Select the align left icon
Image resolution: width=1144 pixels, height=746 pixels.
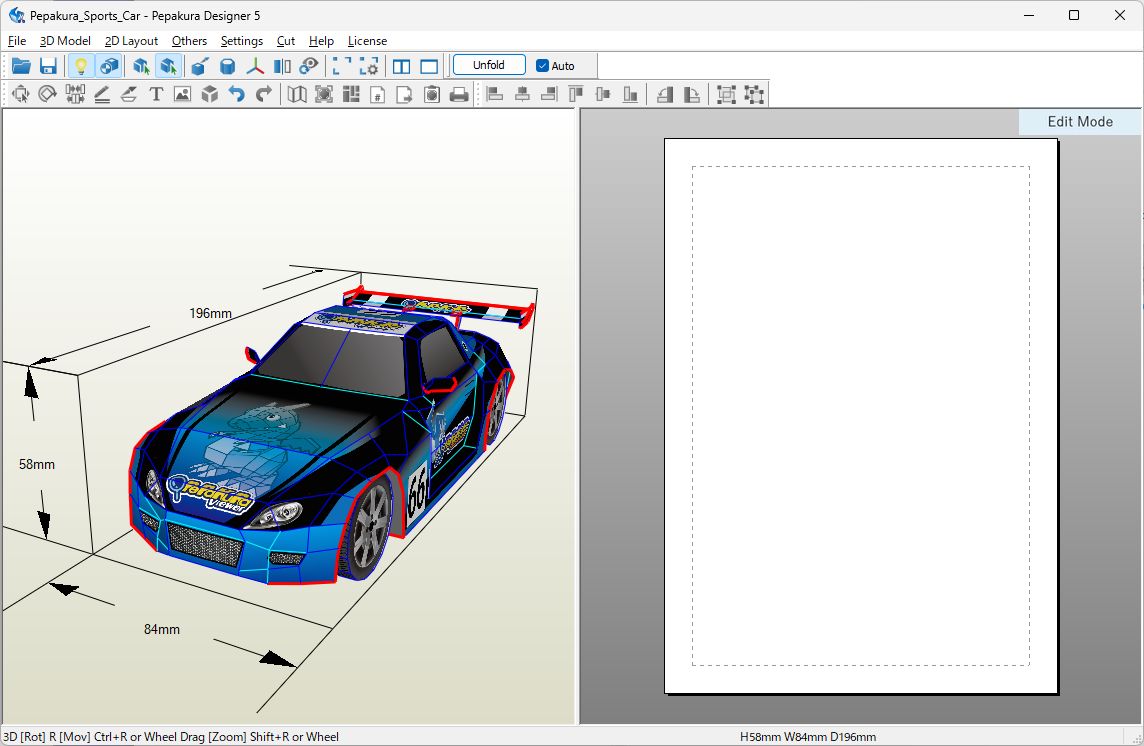click(494, 94)
